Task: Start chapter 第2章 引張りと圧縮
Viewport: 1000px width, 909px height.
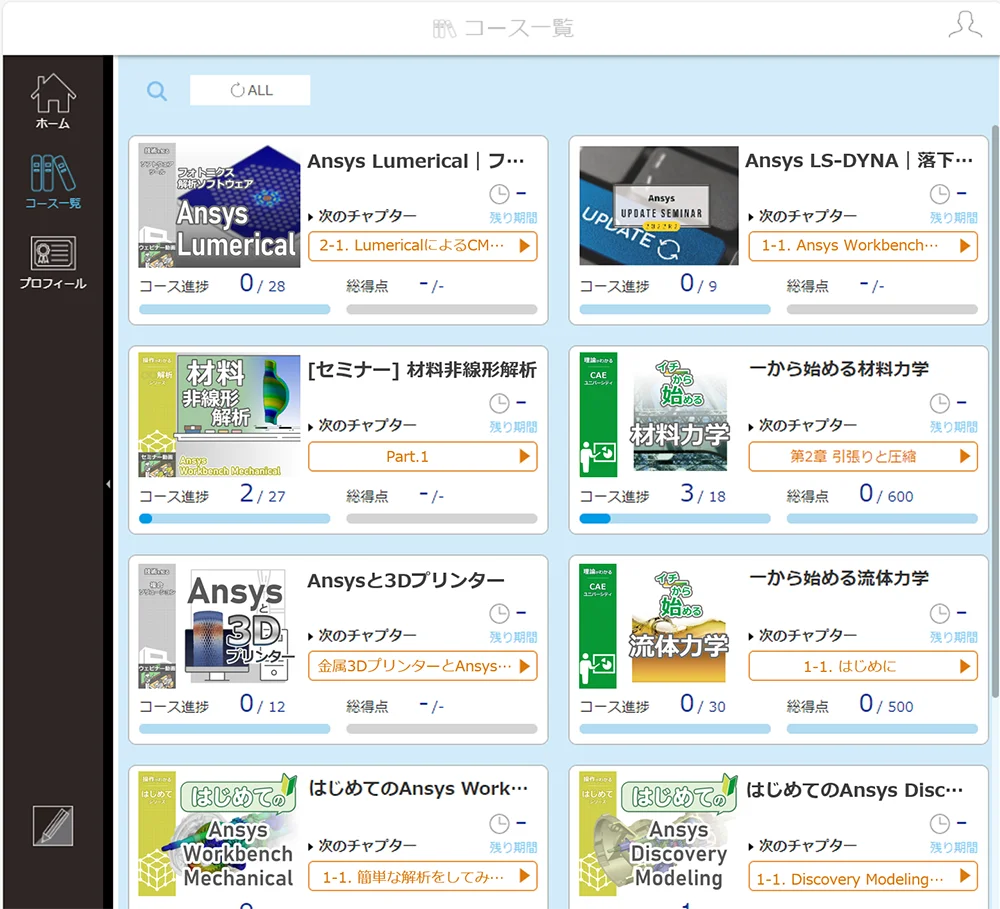Action: [x=863, y=456]
